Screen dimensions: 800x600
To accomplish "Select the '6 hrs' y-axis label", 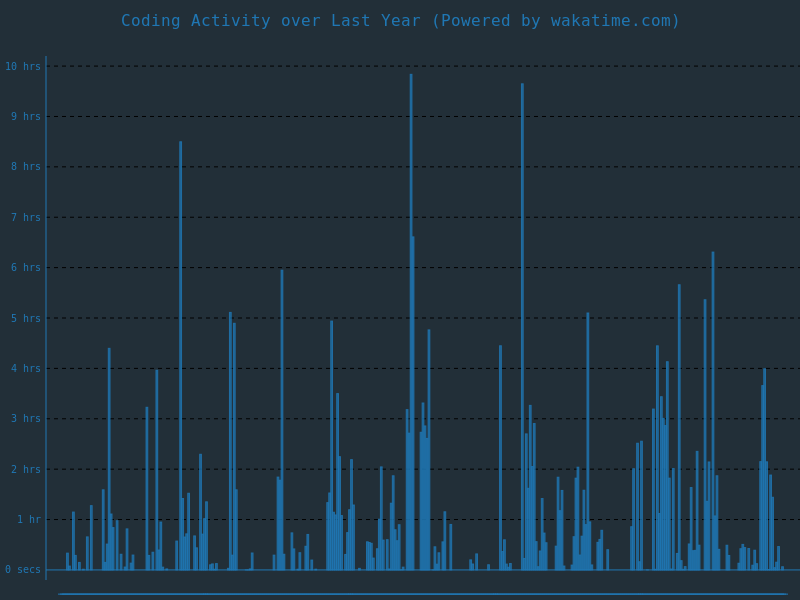I will pyautogui.click(x=26, y=268).
